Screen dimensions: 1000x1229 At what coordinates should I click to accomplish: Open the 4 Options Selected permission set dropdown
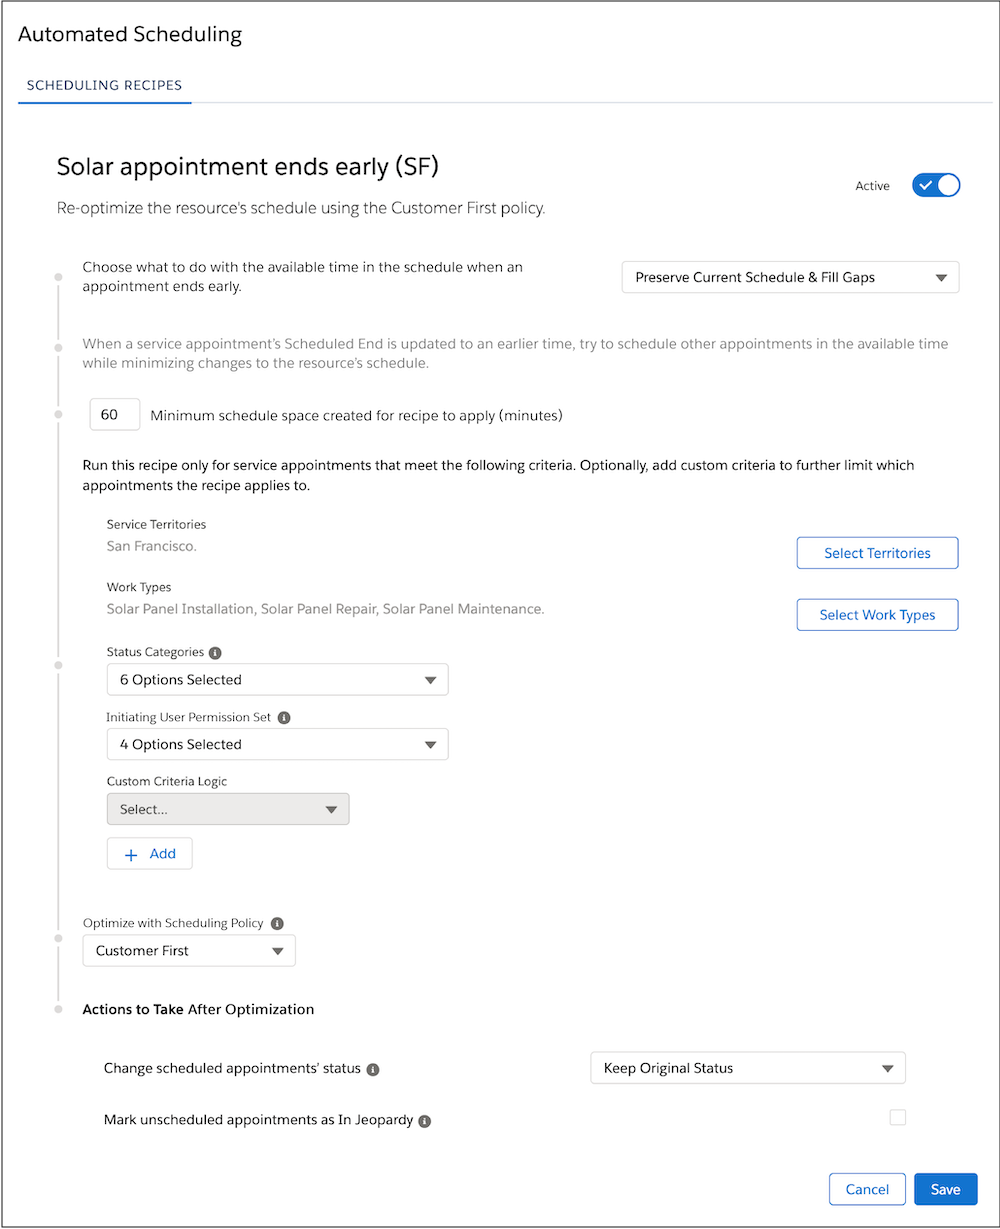278,745
